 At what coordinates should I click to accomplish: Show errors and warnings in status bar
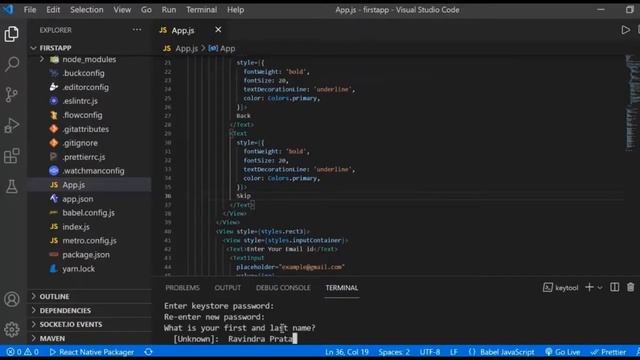coord(22,352)
